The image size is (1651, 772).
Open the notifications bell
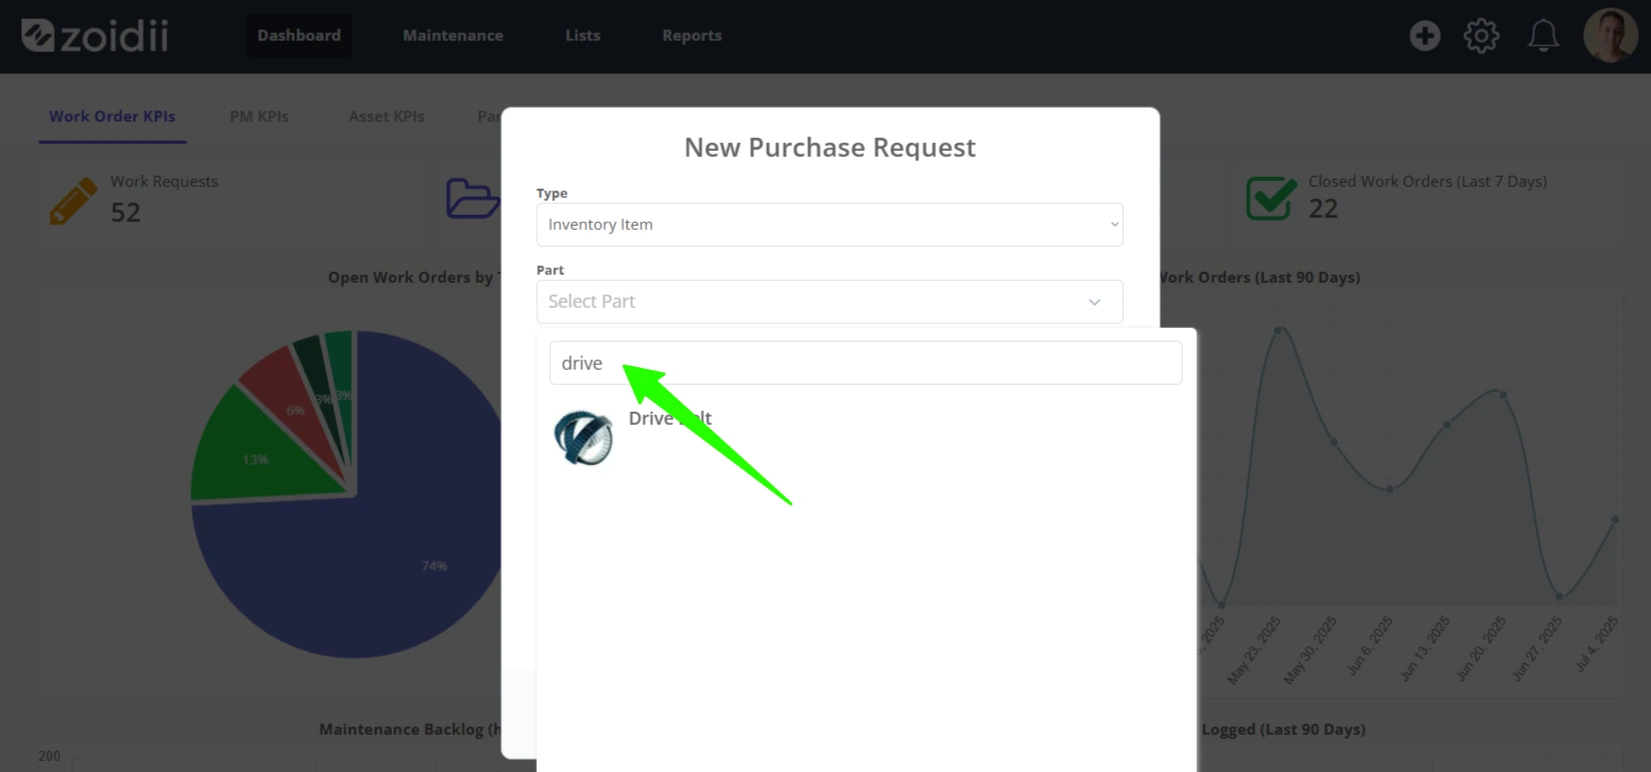(1543, 36)
